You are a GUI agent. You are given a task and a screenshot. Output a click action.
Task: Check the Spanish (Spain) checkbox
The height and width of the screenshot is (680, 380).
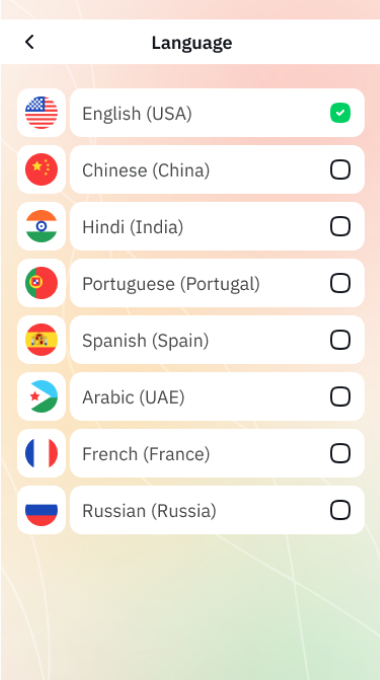(340, 340)
